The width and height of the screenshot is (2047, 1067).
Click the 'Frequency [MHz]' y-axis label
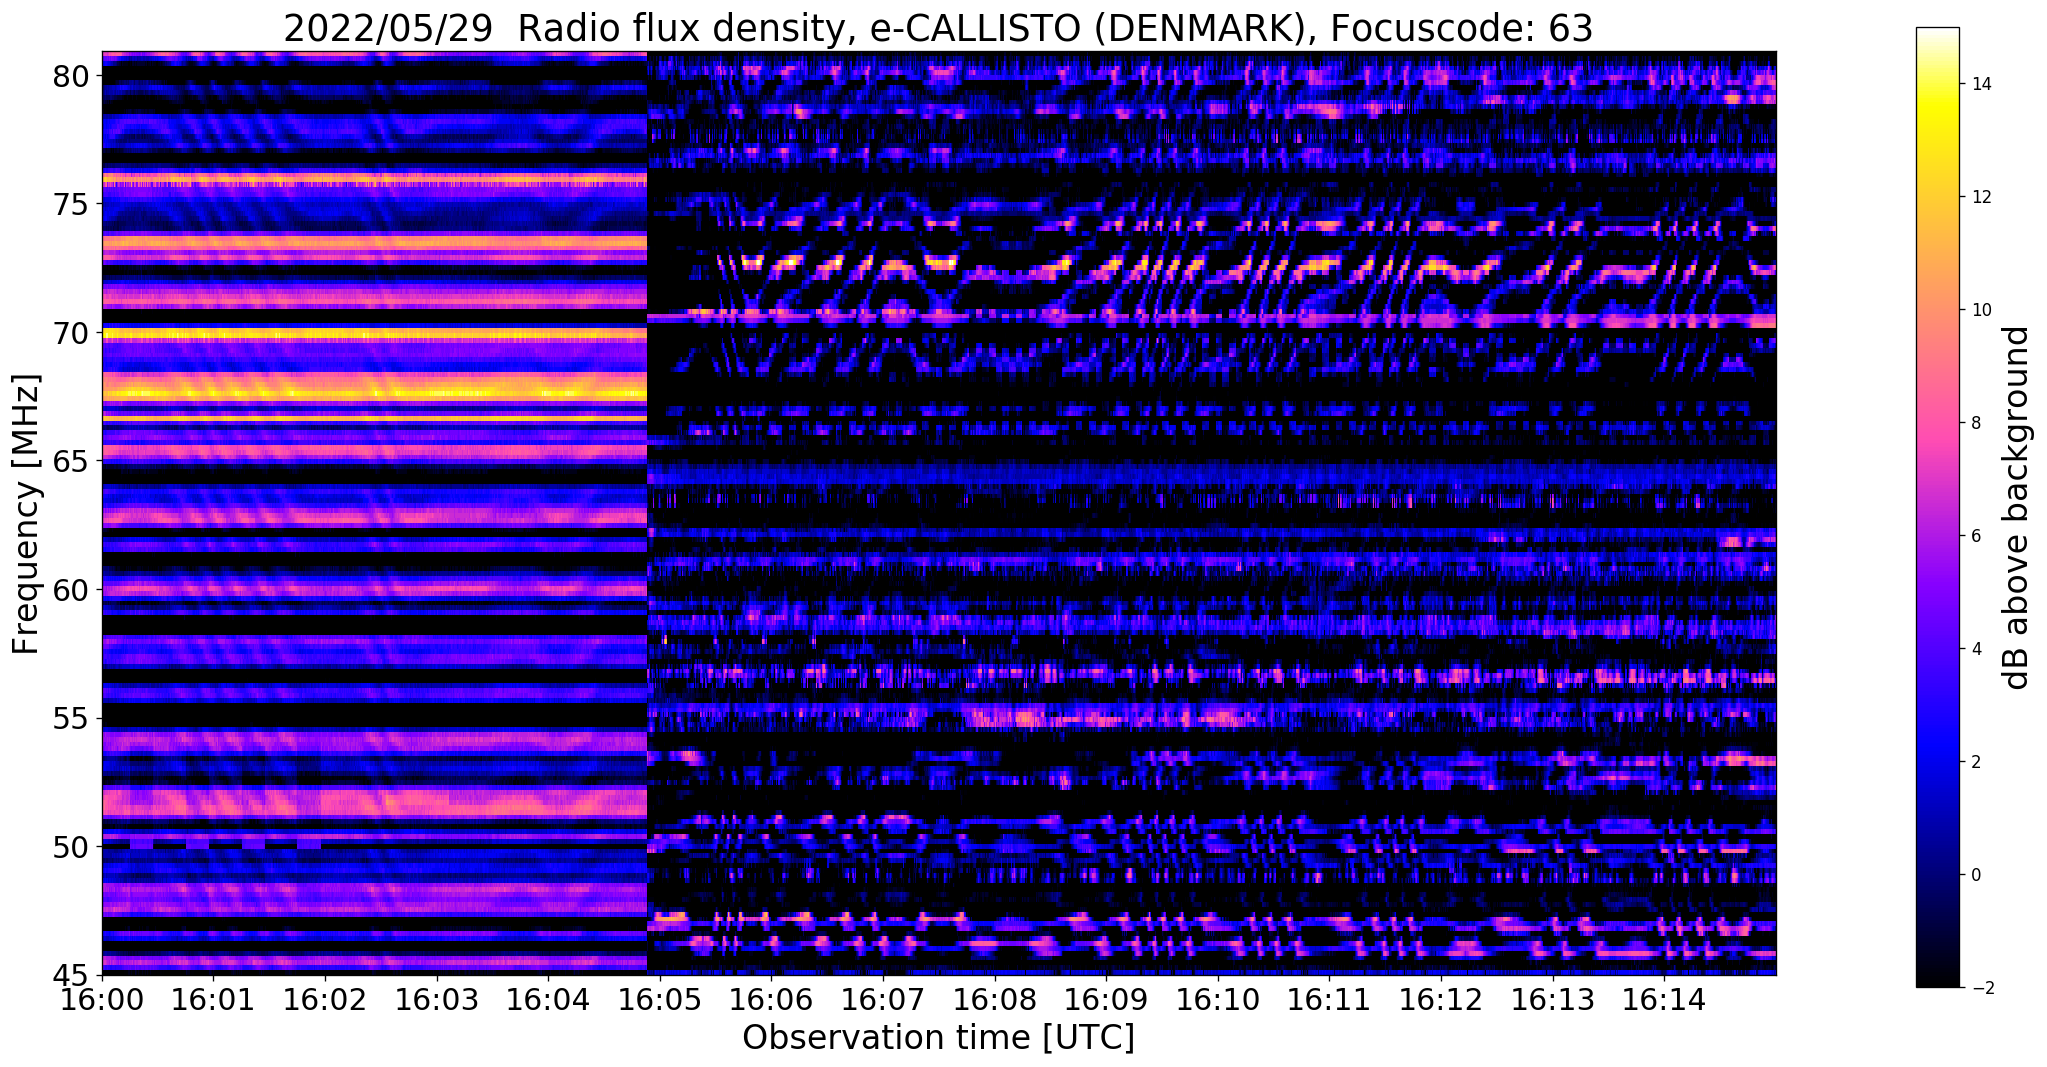(26, 514)
